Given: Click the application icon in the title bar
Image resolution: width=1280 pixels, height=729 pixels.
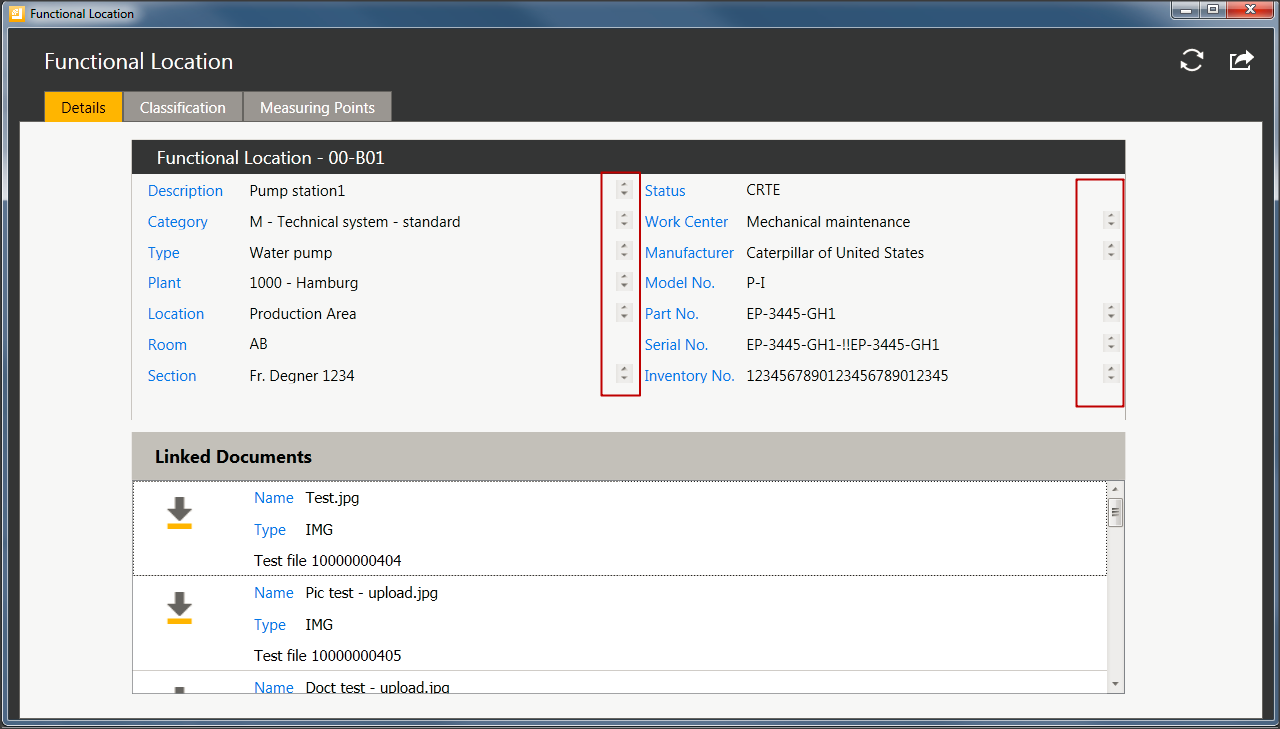Looking at the screenshot, I should coord(16,14).
